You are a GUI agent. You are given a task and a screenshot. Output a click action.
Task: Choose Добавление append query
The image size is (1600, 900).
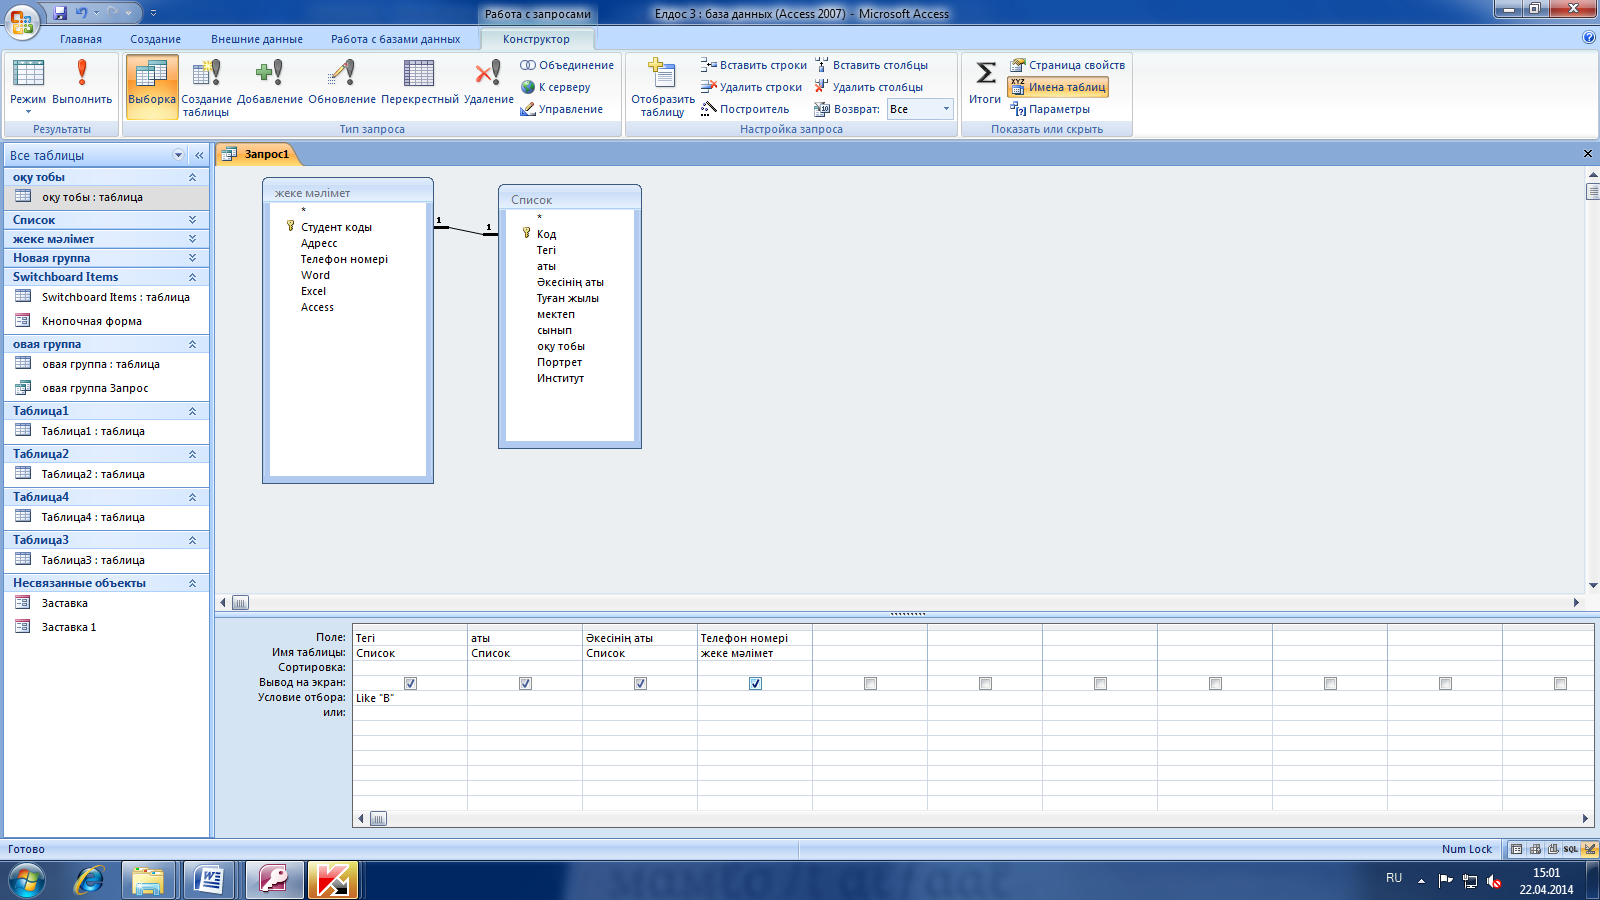tap(270, 81)
